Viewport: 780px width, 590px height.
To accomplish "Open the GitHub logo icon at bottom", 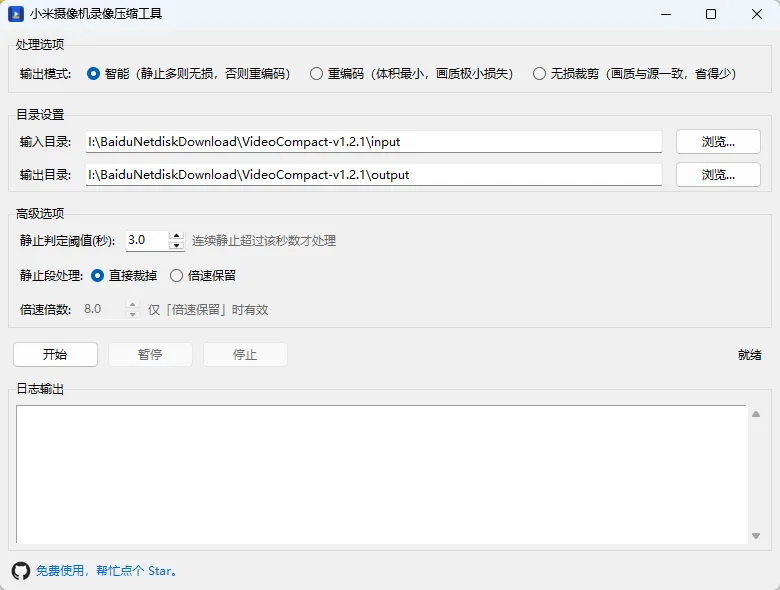I will point(21,571).
